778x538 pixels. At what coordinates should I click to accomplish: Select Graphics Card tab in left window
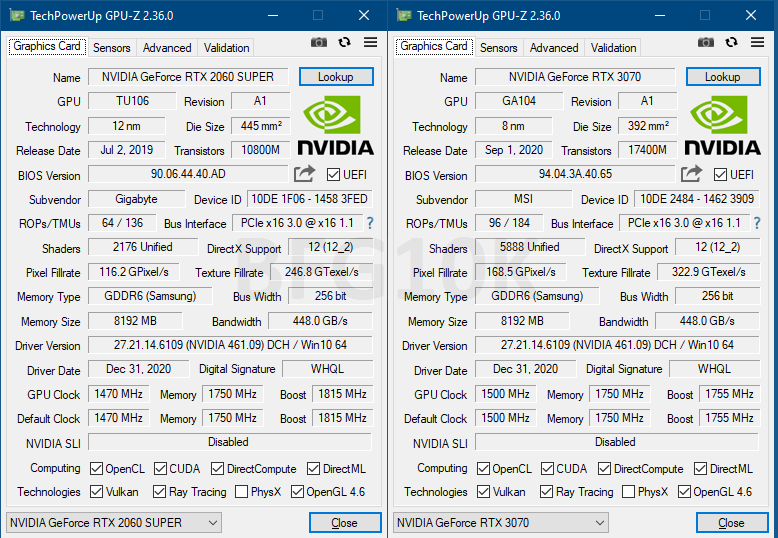click(x=47, y=46)
